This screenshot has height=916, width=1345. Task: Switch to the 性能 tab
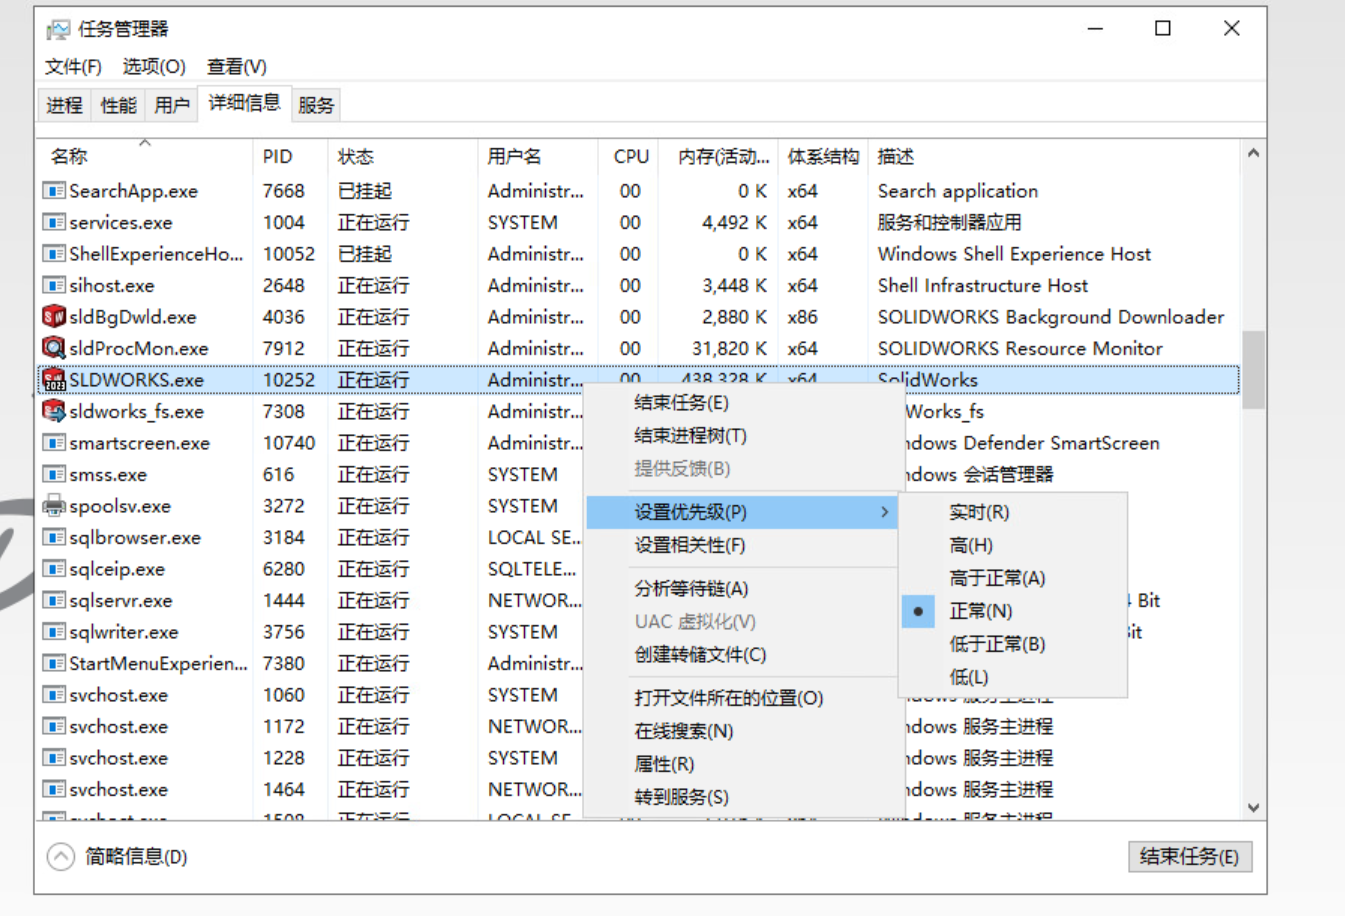coord(118,105)
